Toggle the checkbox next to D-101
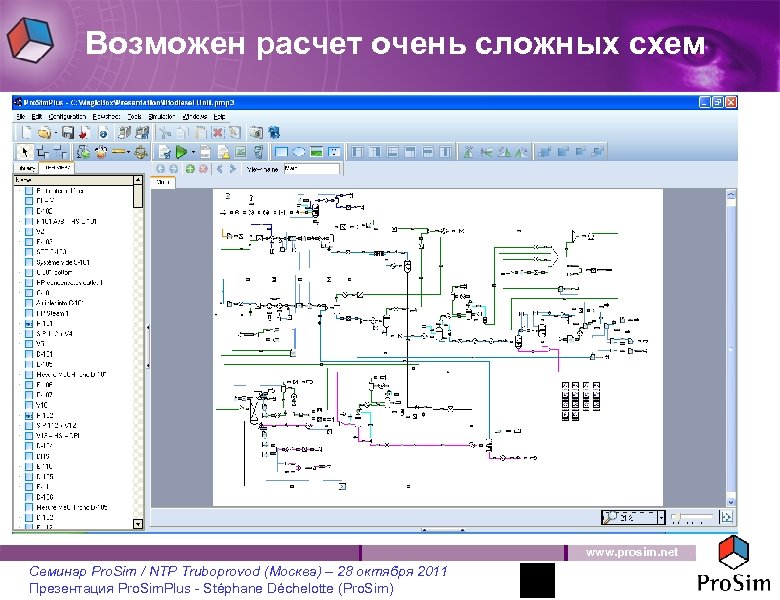This screenshot has height=600, width=780. click(x=29, y=354)
